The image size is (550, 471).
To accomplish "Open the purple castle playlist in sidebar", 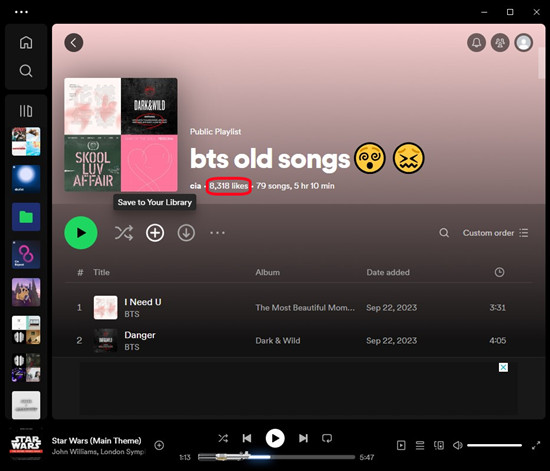I will (x=26, y=292).
